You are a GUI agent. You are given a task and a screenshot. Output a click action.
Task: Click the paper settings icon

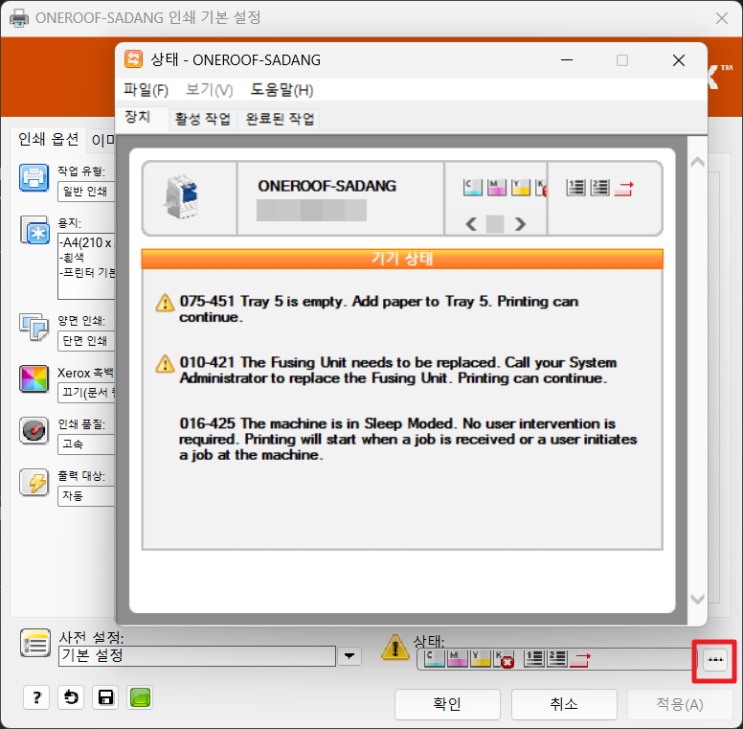(x=35, y=230)
